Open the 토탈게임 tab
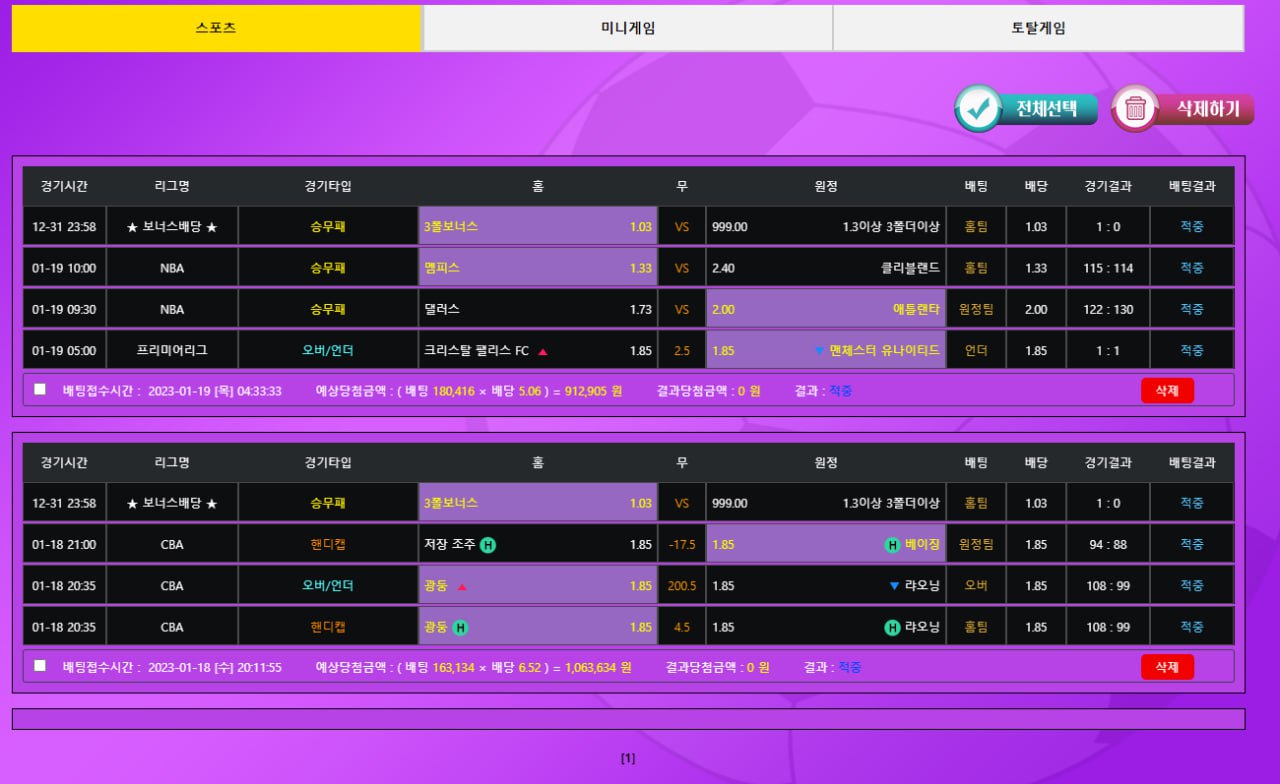The height and width of the screenshot is (784, 1280). click(1038, 28)
